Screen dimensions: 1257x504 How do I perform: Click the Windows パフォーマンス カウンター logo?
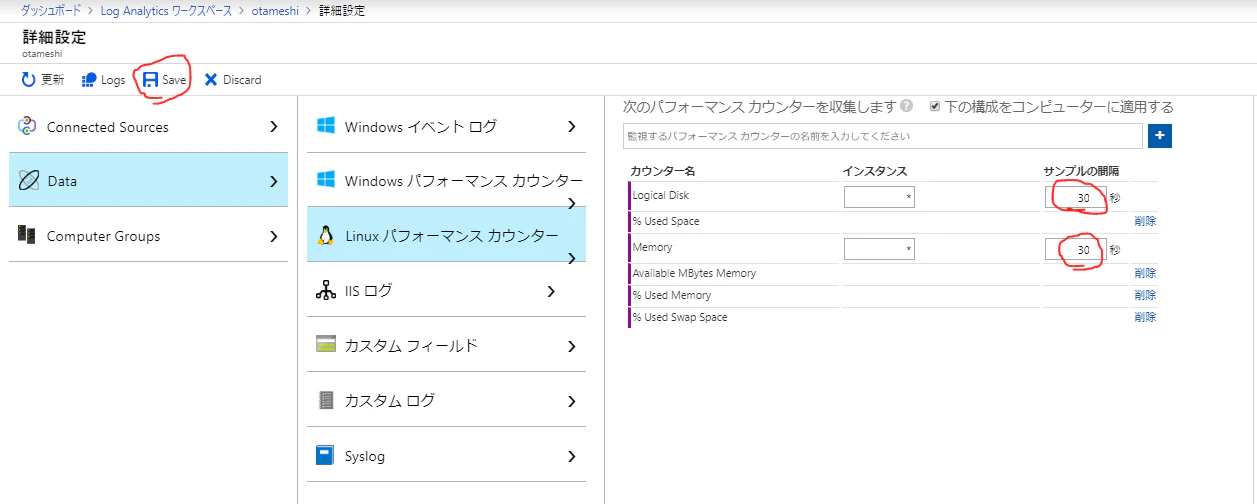tap(325, 180)
